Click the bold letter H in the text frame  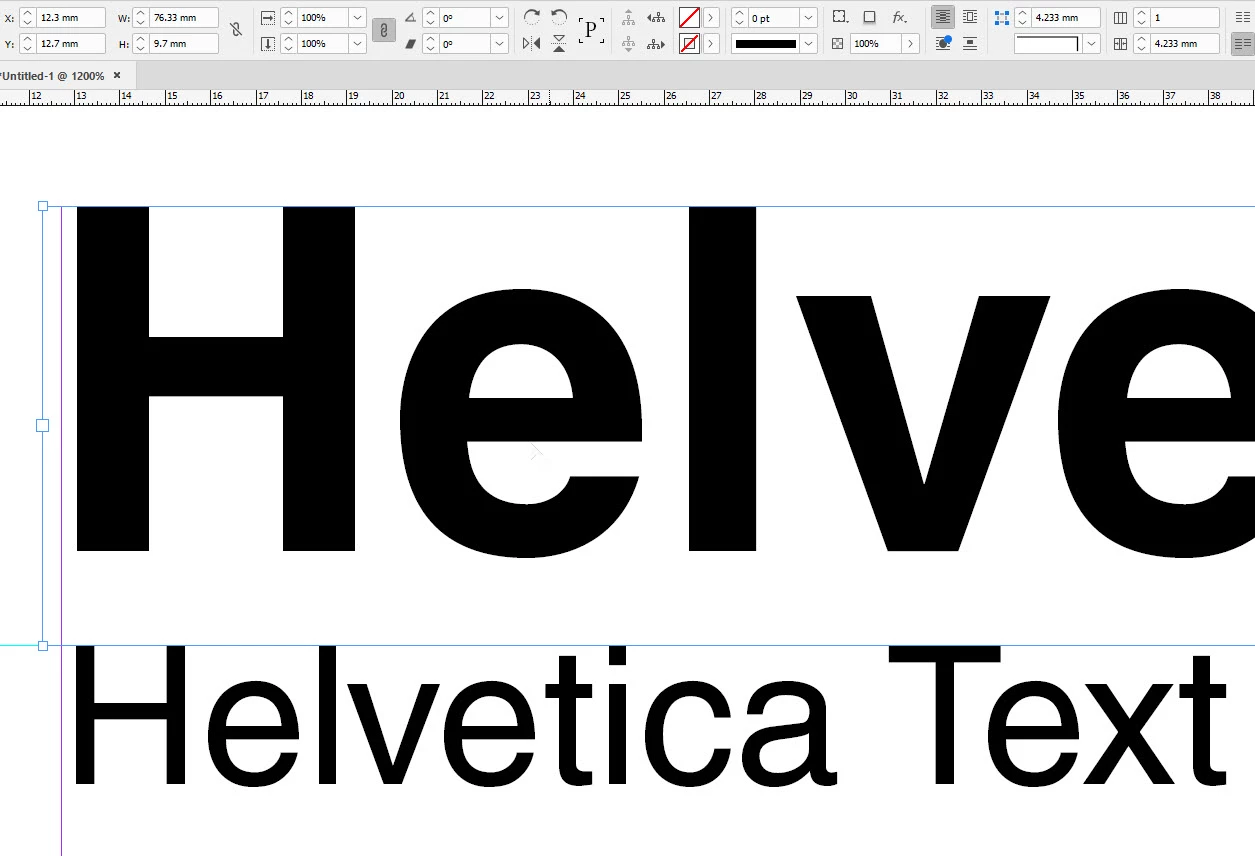(x=216, y=378)
